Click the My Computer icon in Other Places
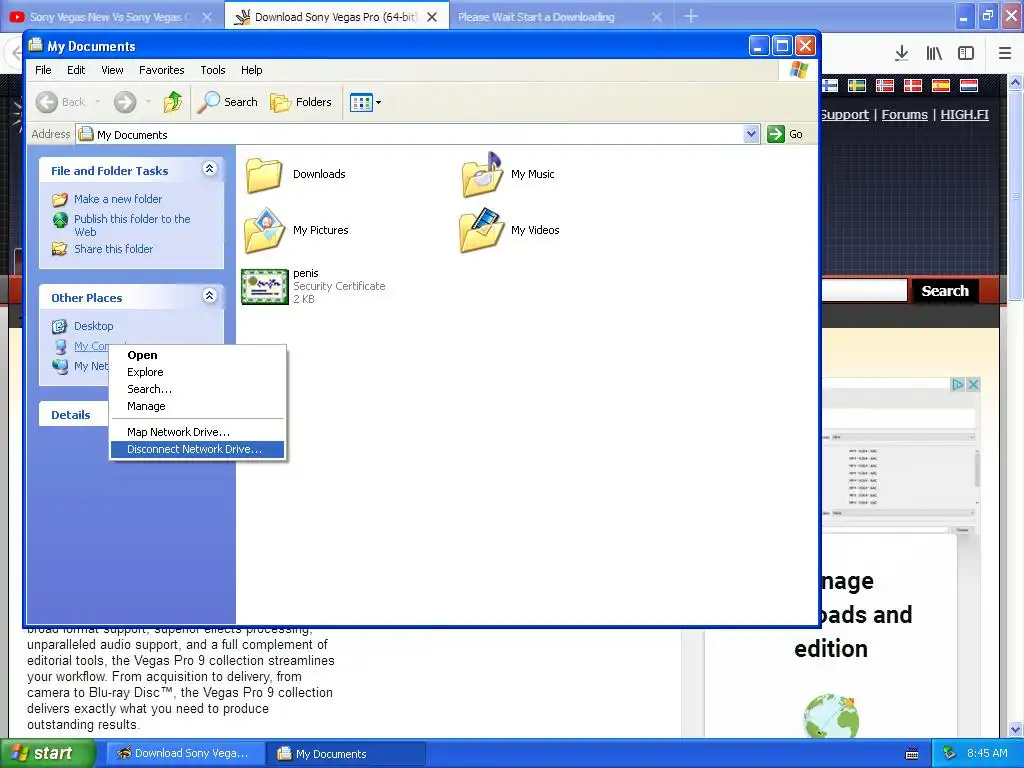 click(60, 346)
